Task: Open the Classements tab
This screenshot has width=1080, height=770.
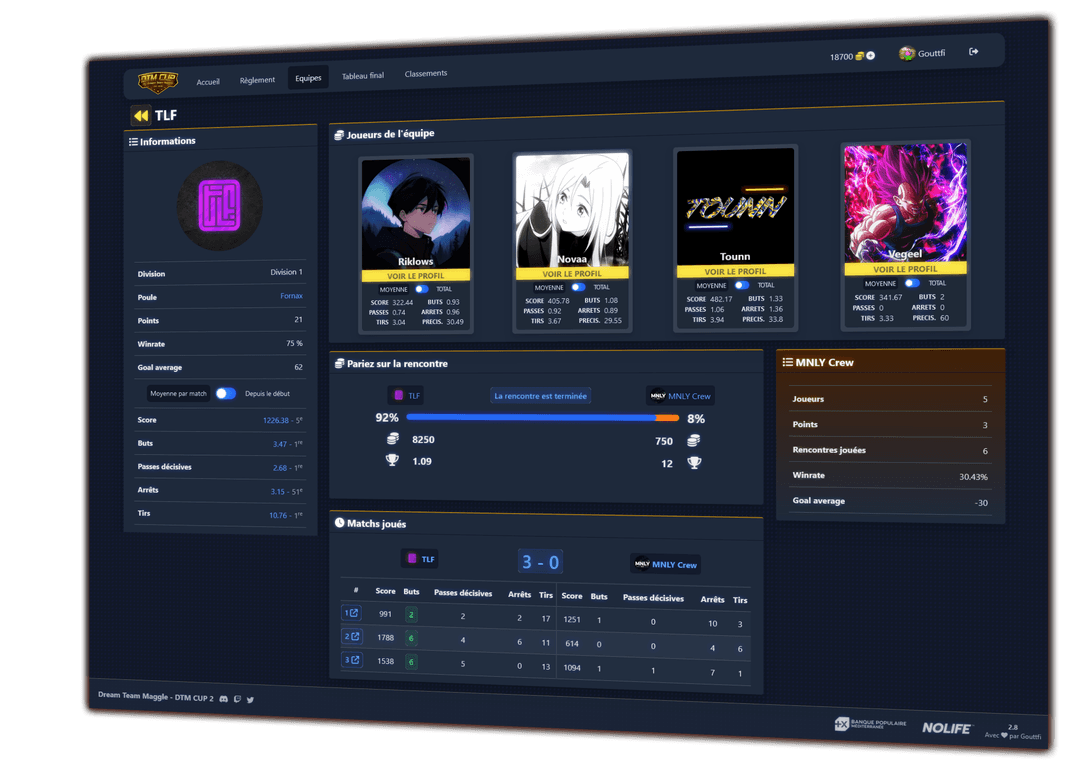Action: click(x=426, y=74)
